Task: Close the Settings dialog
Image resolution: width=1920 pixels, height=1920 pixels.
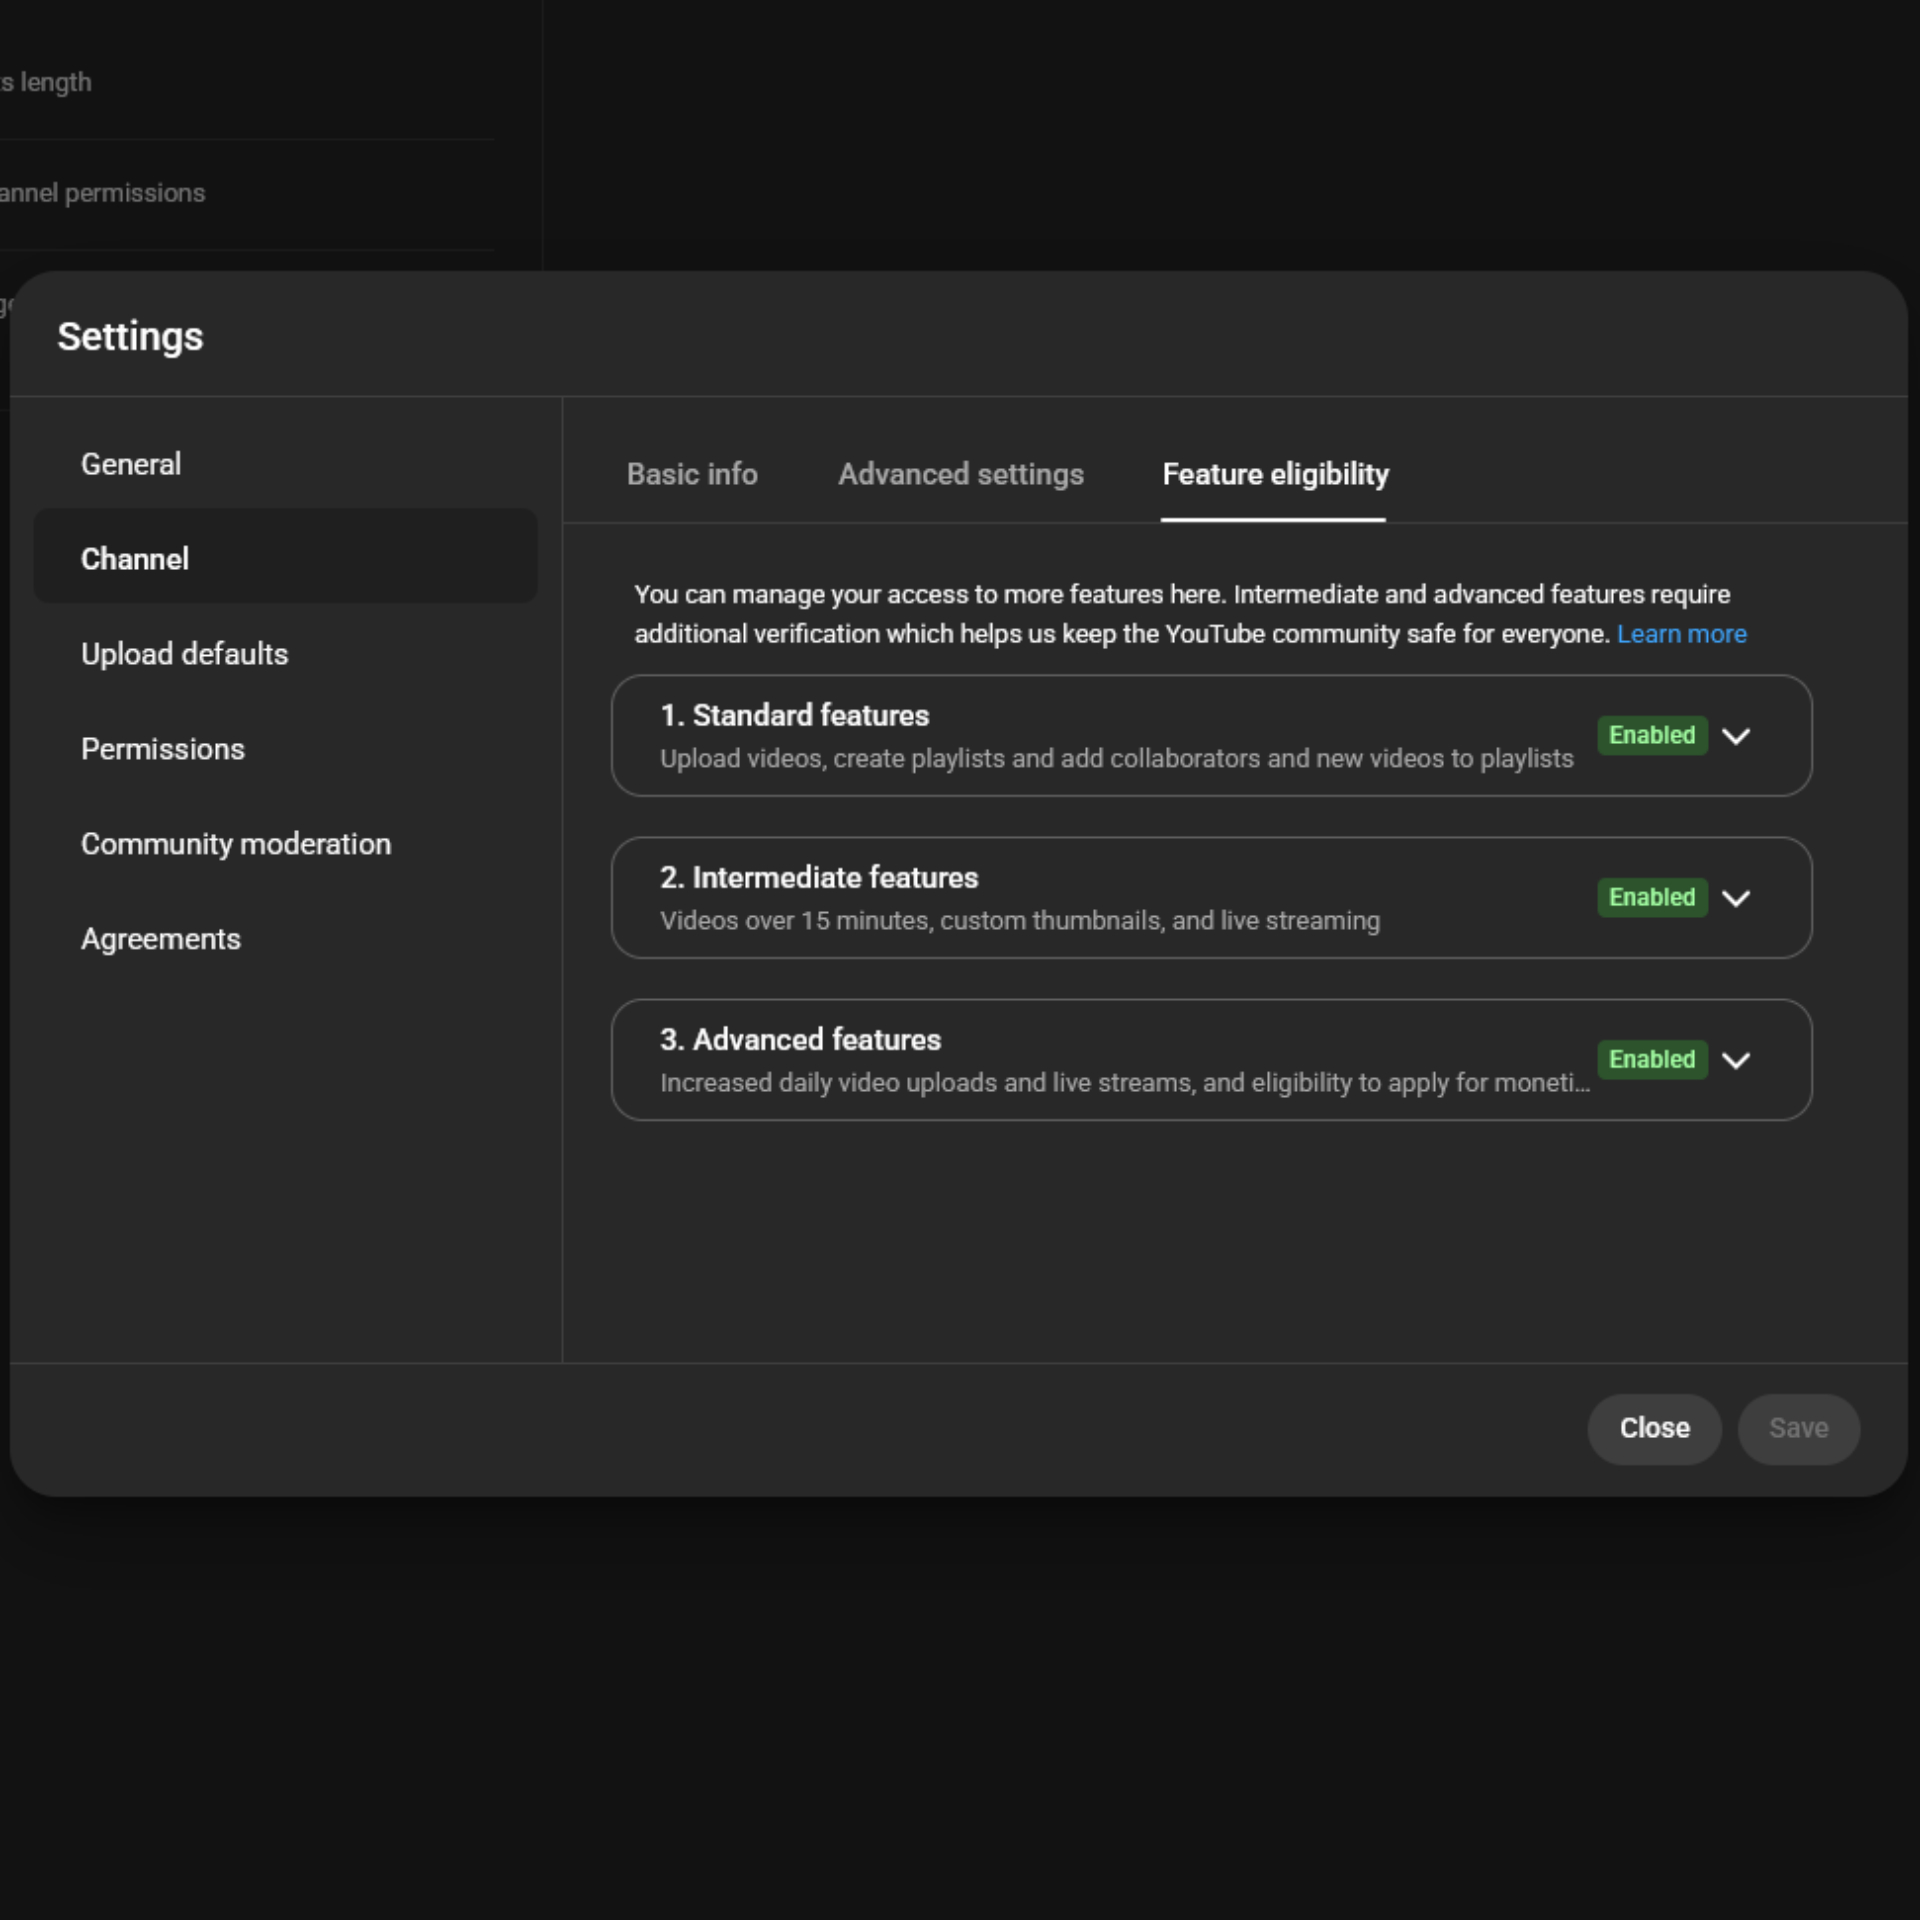Action: (1654, 1428)
